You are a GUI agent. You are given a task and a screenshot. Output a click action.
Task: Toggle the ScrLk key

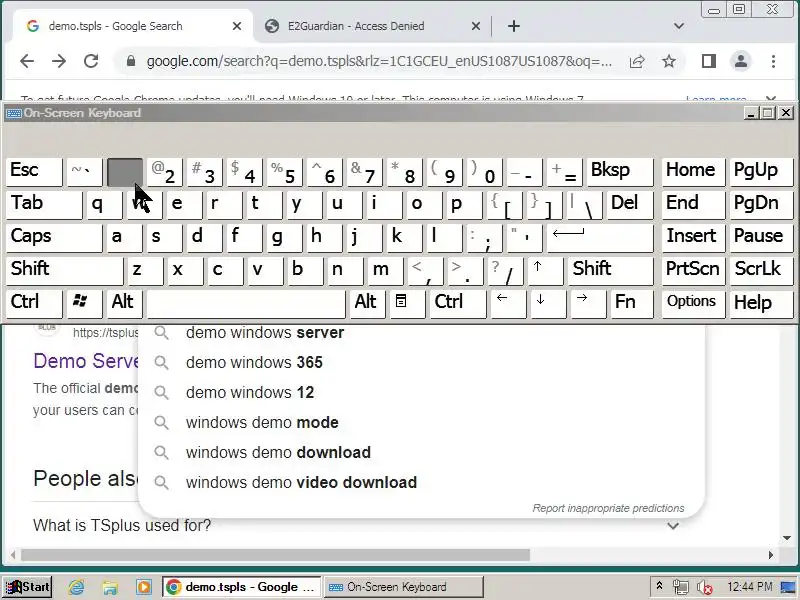click(x=761, y=270)
